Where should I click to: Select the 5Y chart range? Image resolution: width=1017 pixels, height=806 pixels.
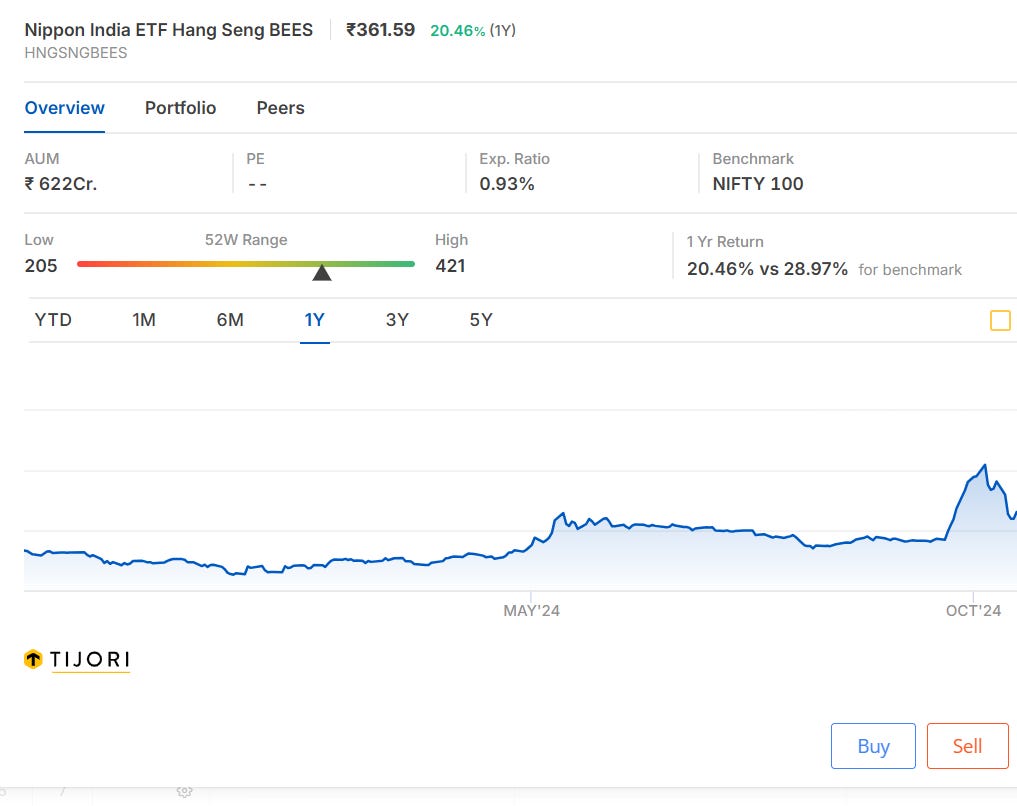click(481, 320)
